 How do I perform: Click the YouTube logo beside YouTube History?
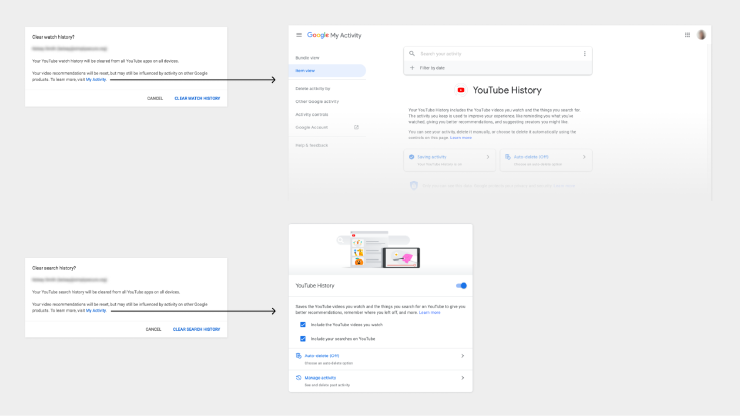[x=461, y=90]
